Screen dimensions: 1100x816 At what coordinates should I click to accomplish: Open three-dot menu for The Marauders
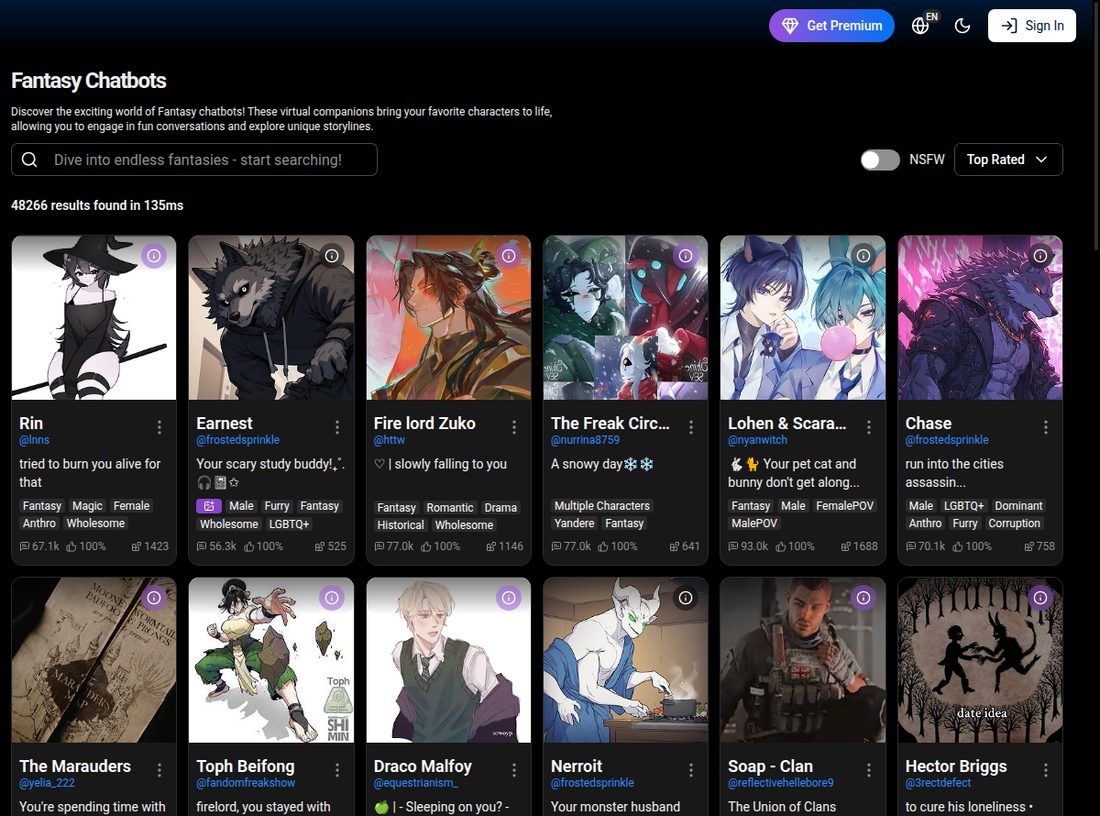(x=159, y=770)
